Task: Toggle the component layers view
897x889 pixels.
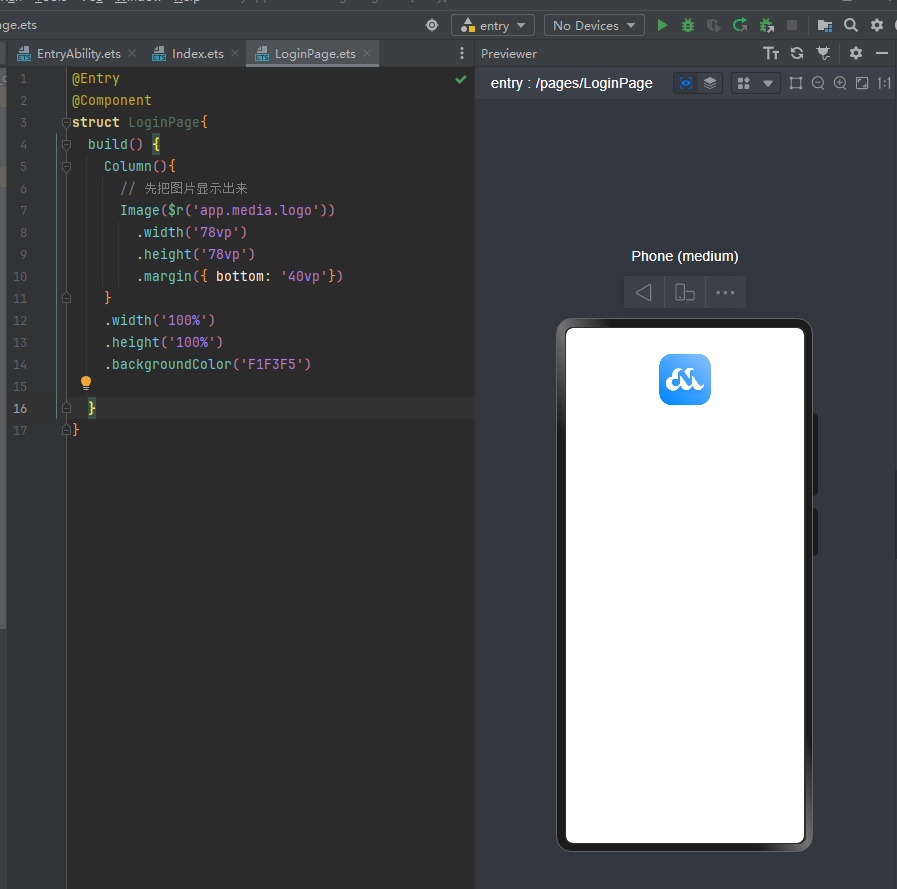Action: 710,84
